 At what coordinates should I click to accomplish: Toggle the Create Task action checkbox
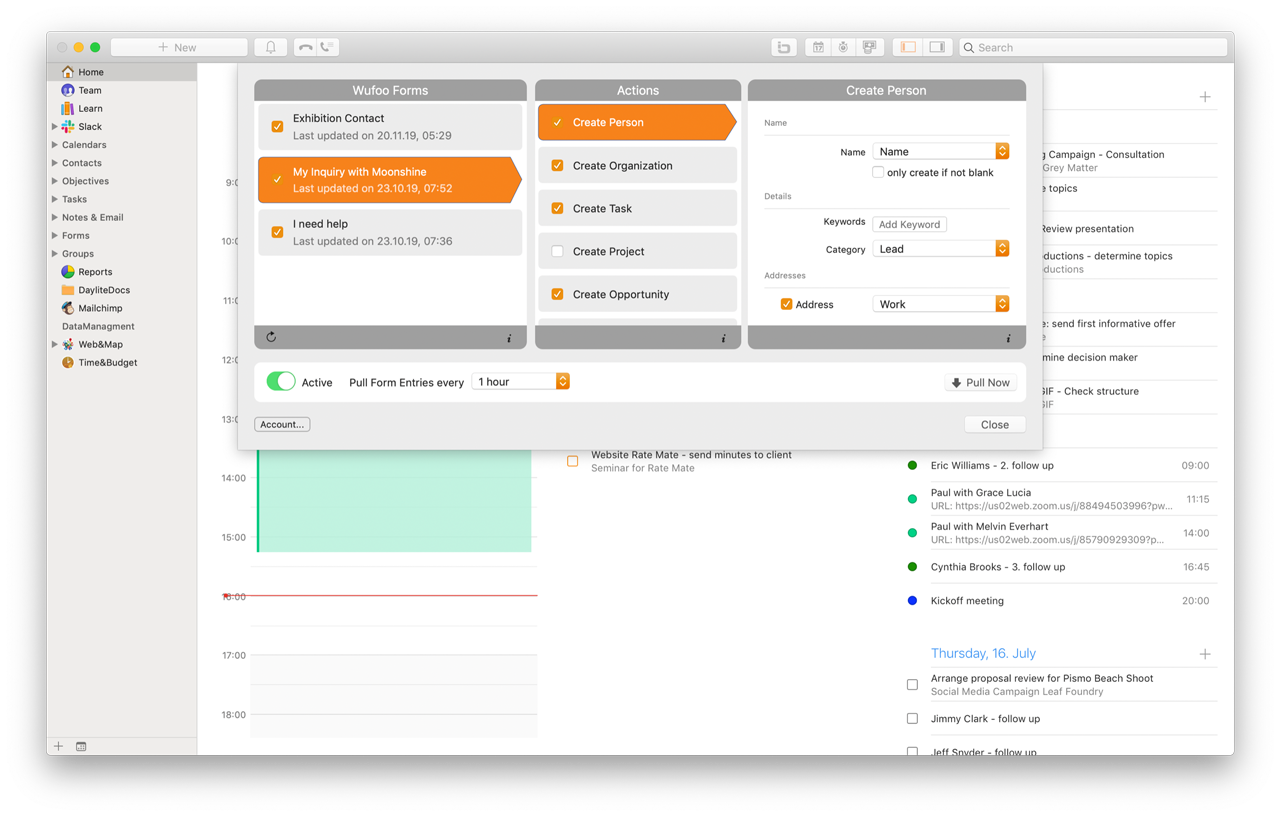tap(557, 209)
